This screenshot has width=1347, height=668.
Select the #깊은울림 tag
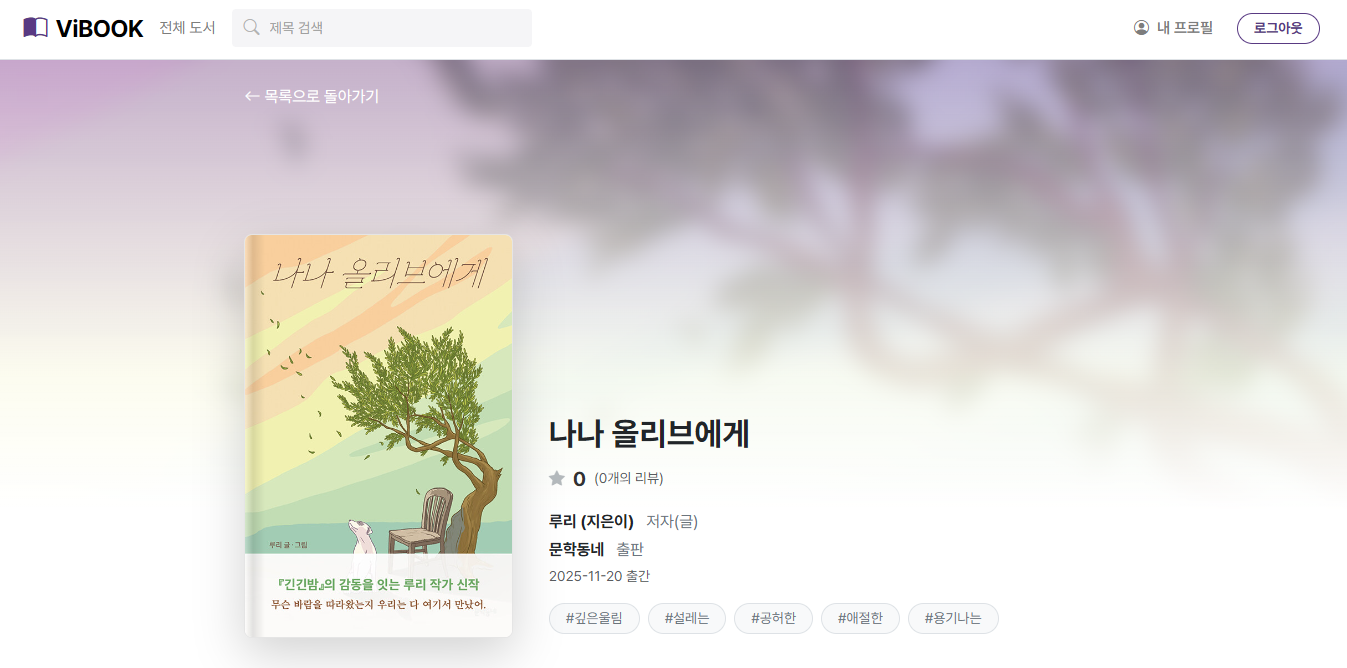[x=594, y=619]
